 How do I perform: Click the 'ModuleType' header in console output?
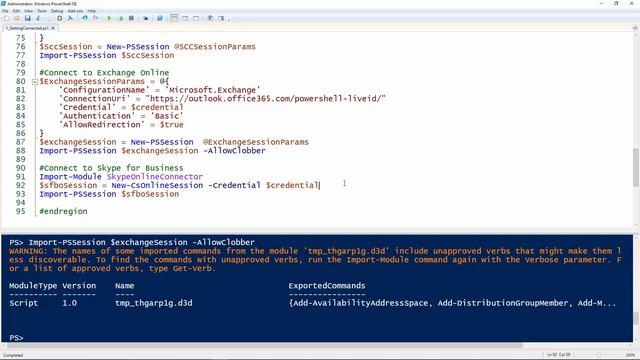[x=33, y=286]
